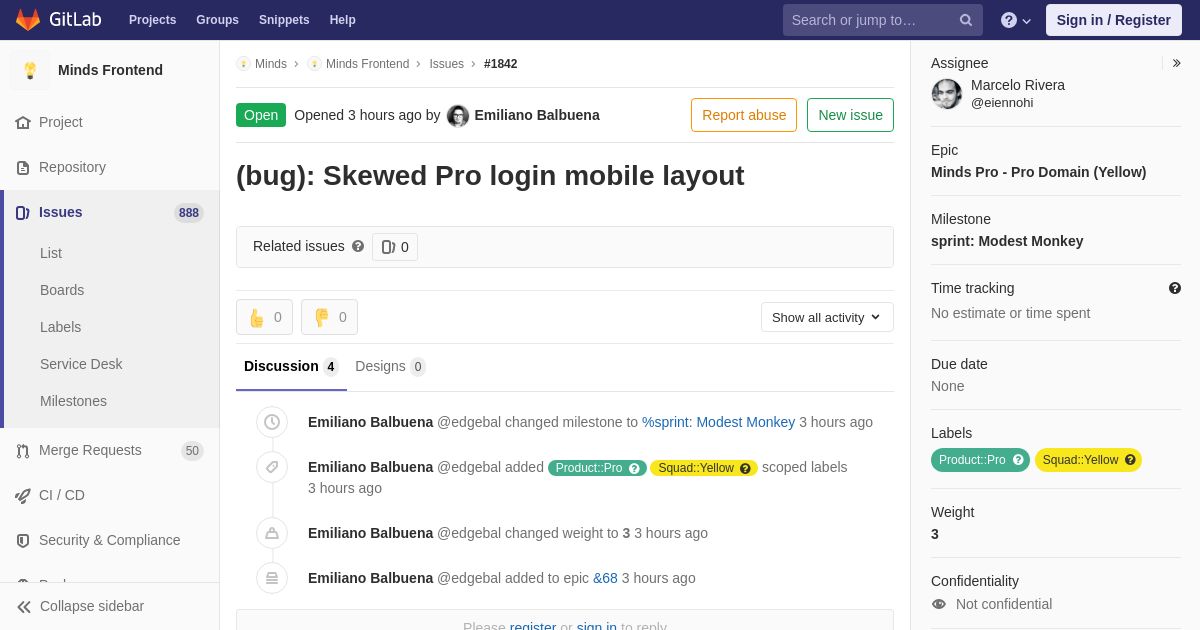
Task: Click the Not confidential eye icon
Action: (939, 604)
